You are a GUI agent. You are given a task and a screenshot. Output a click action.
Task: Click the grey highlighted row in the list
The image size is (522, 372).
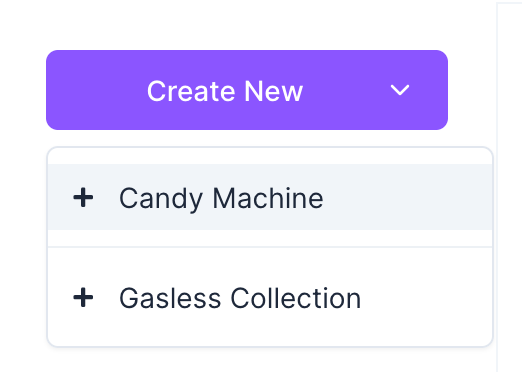pos(270,197)
